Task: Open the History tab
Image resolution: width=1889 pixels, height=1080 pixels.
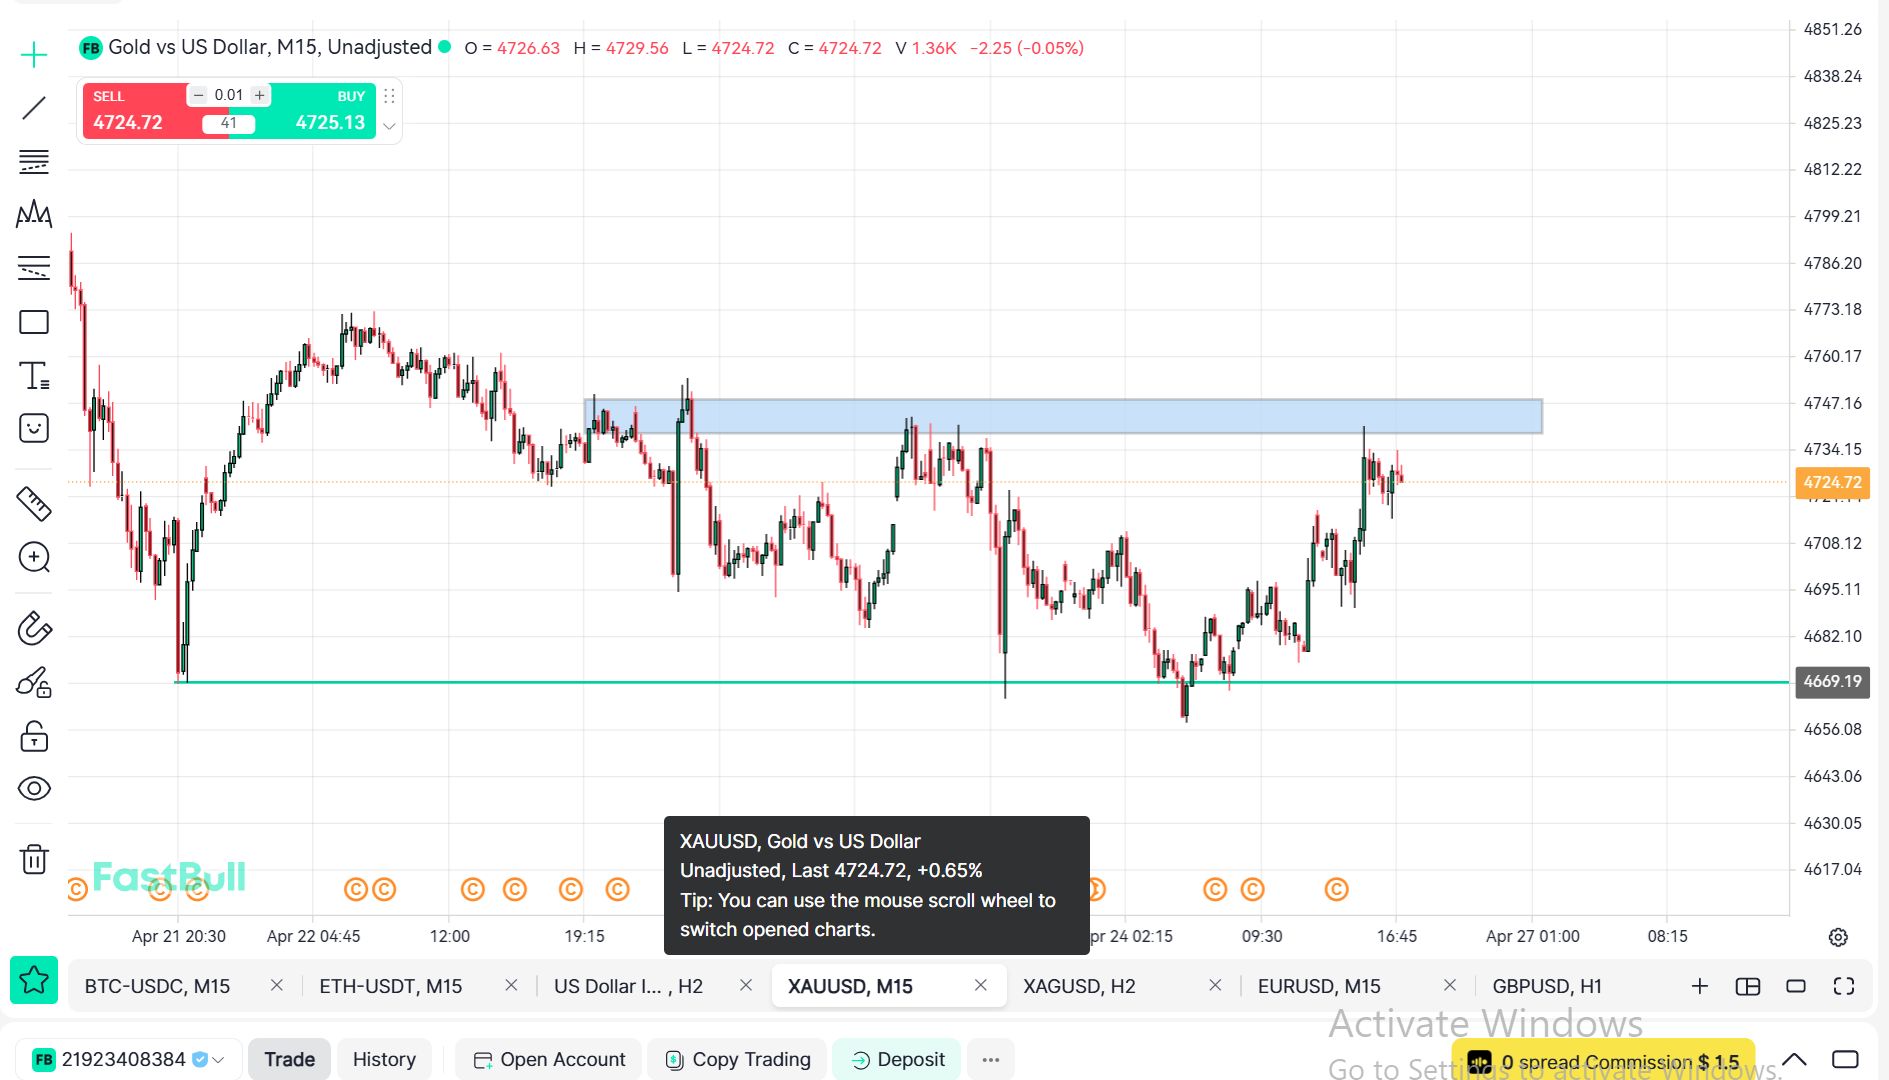Action: coord(384,1060)
